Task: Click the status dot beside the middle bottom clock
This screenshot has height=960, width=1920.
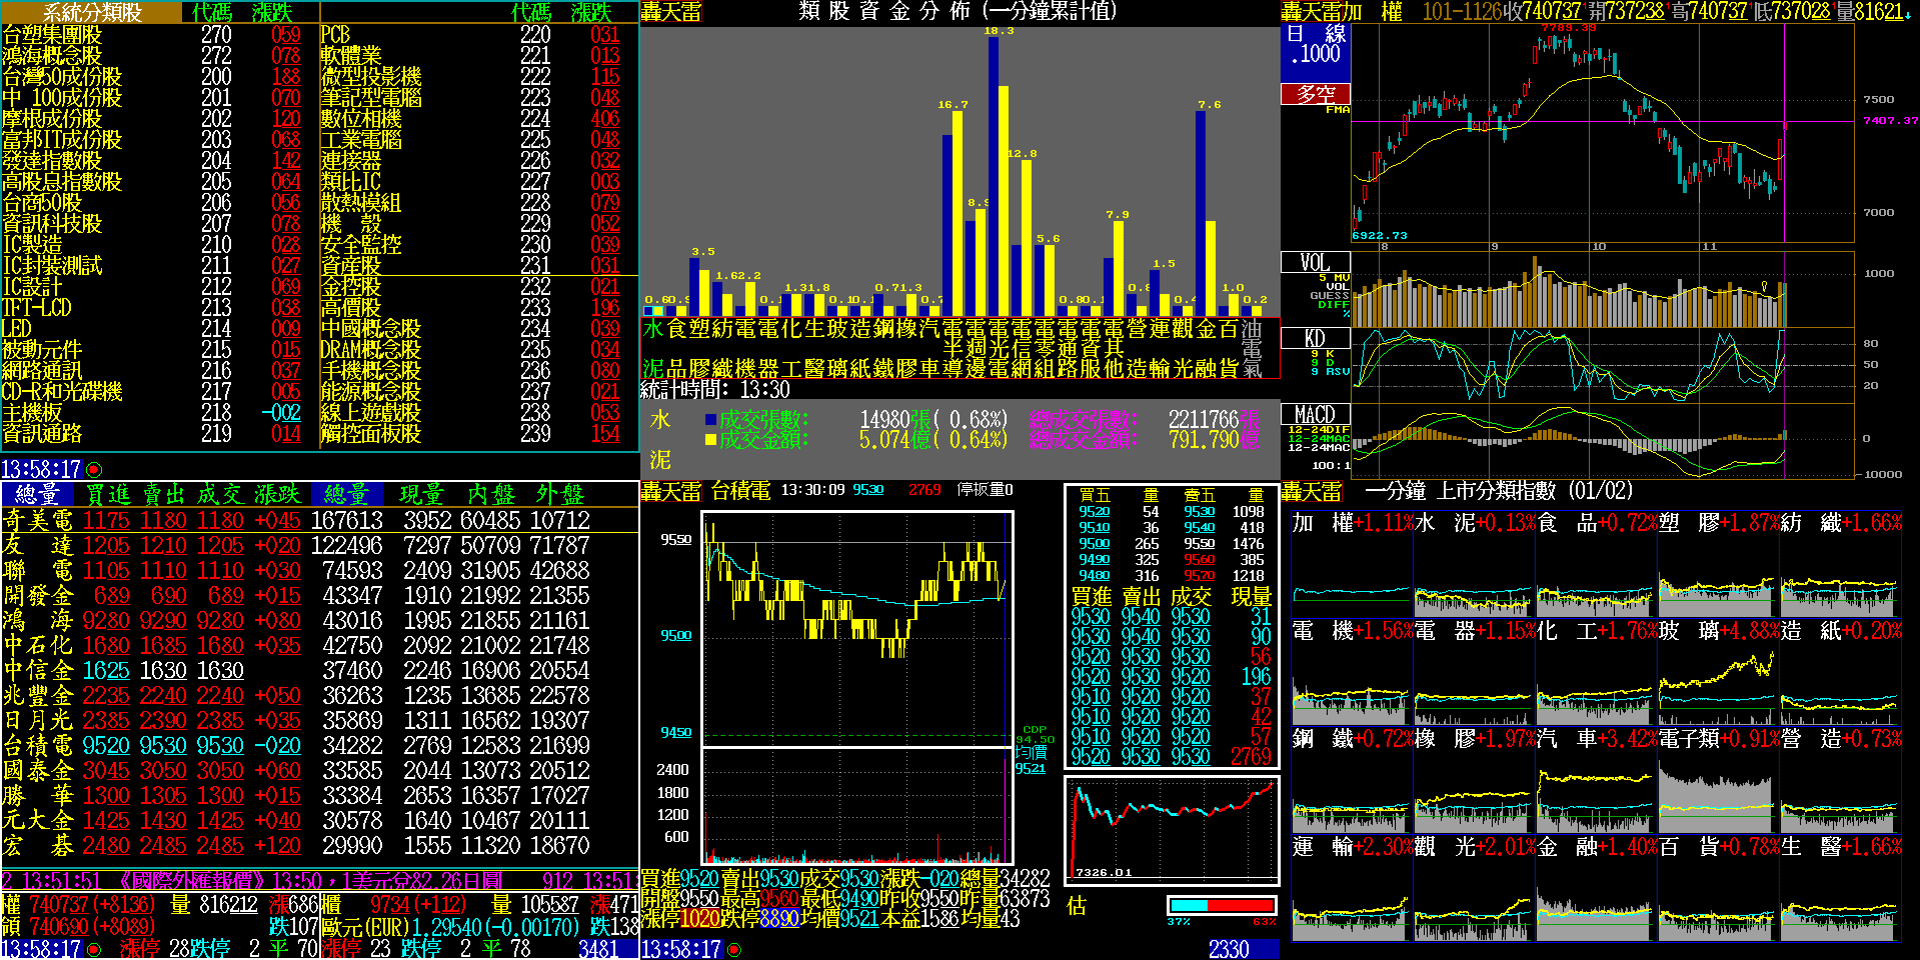Action: click(734, 949)
